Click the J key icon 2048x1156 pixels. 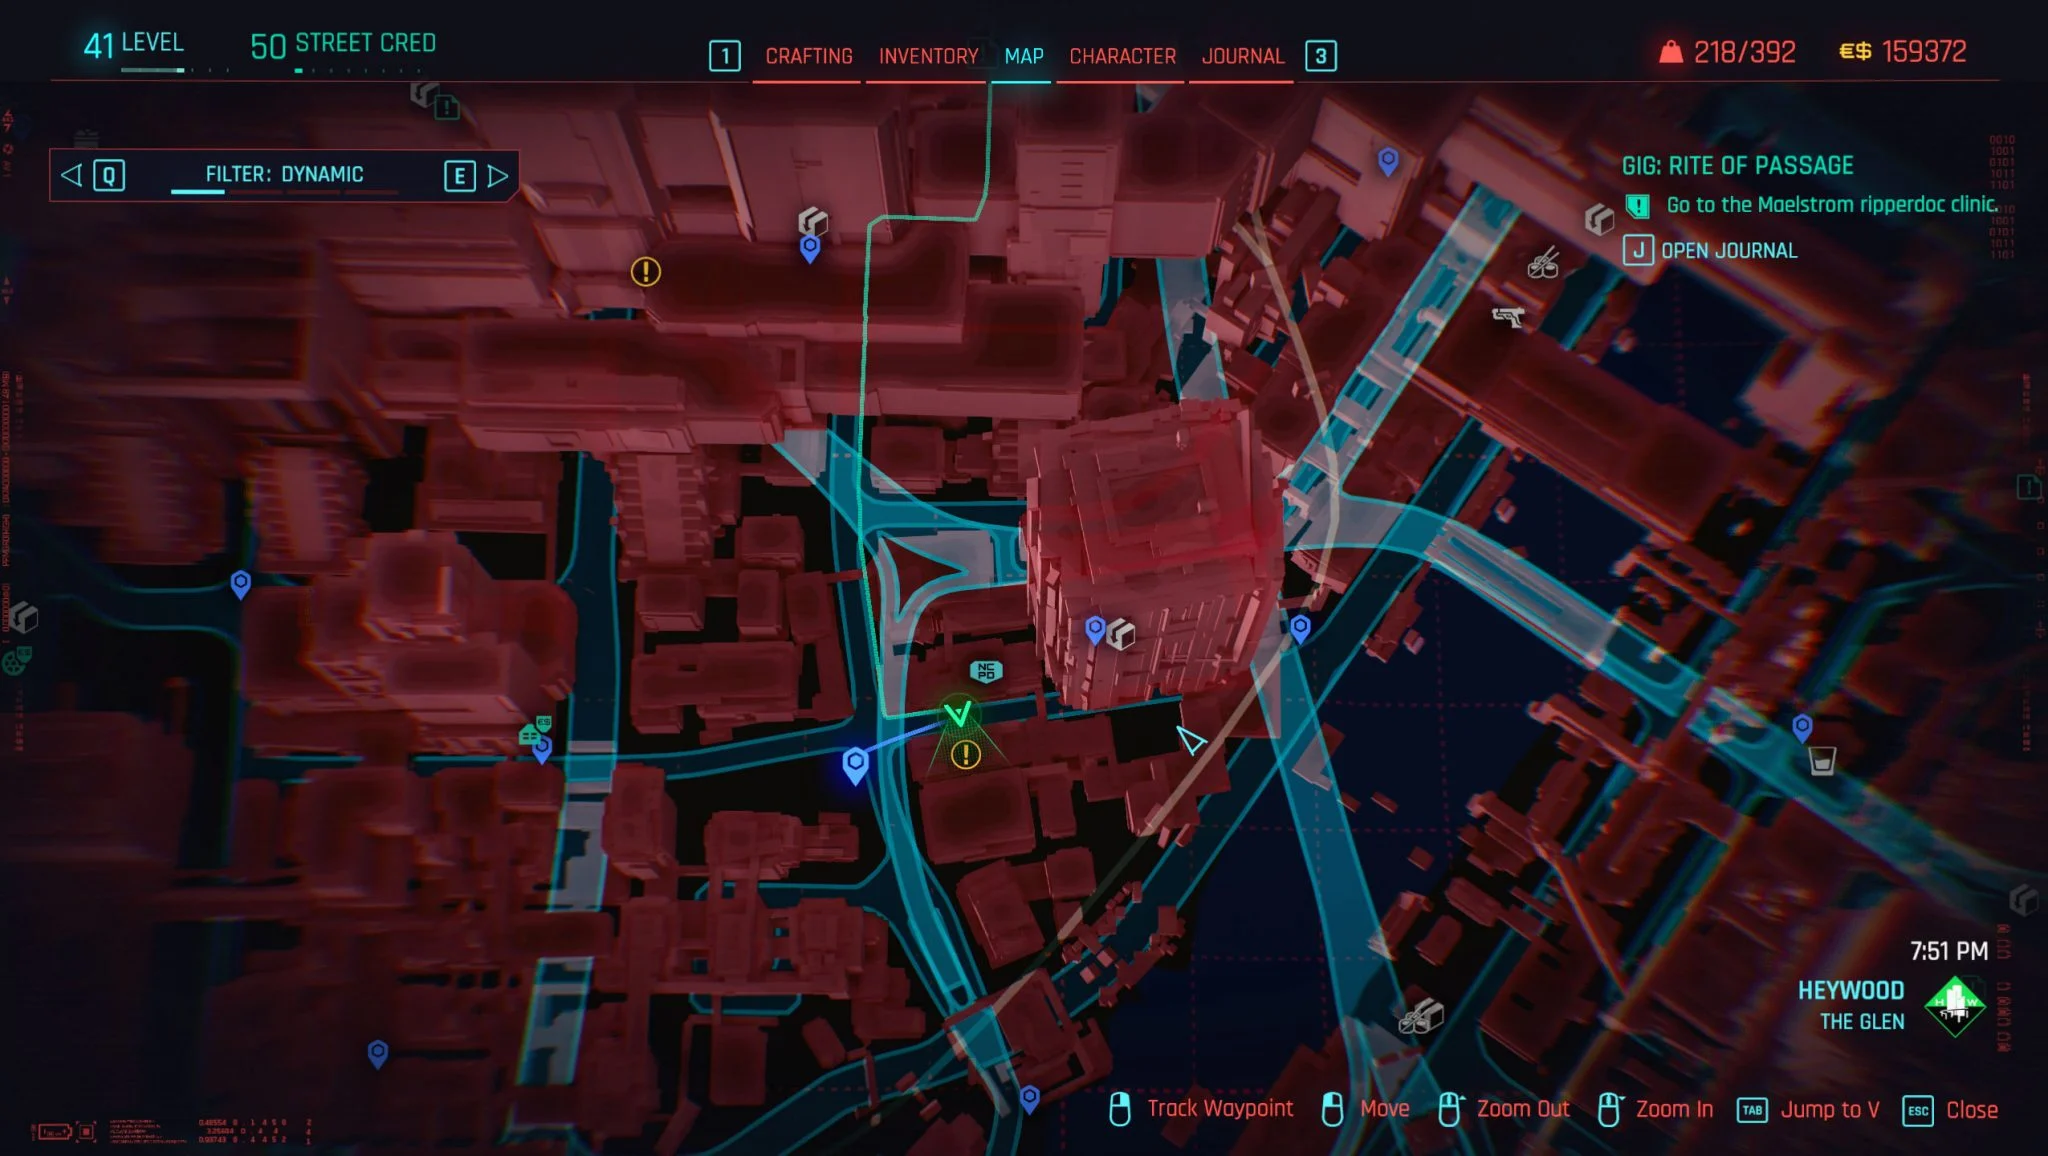(x=1637, y=250)
